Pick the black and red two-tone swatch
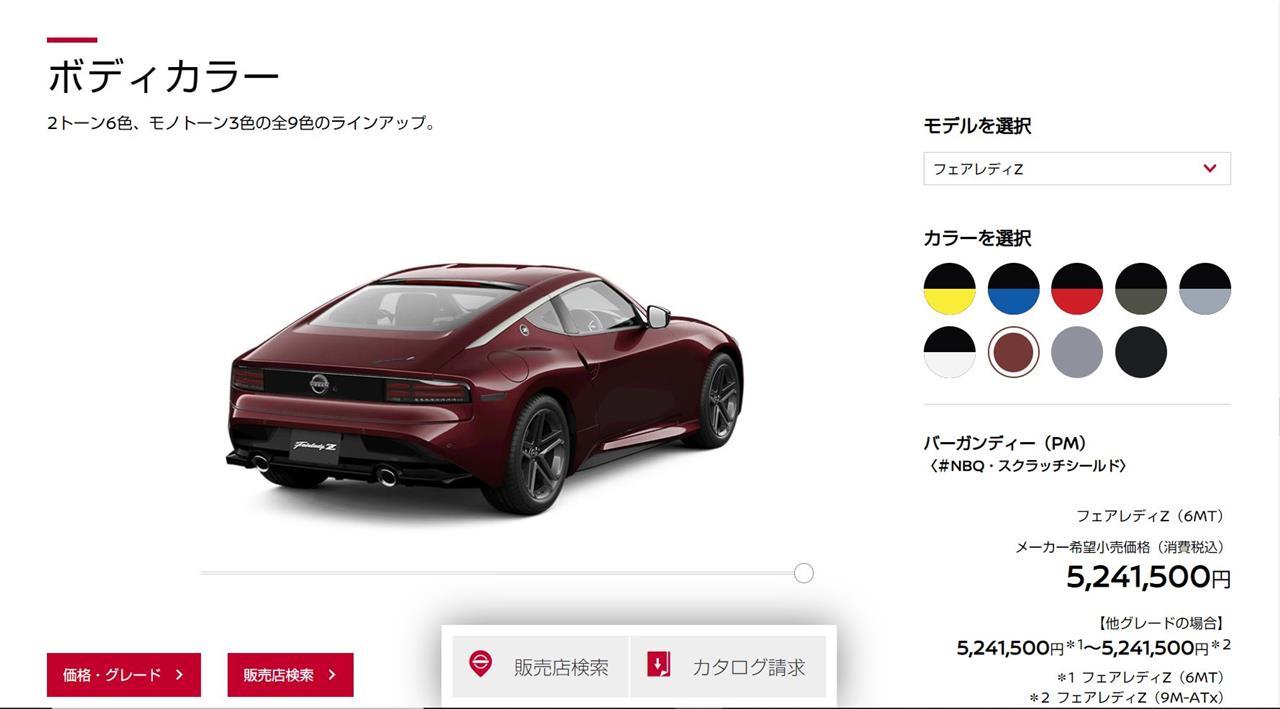The width and height of the screenshot is (1280, 709). 1077,289
